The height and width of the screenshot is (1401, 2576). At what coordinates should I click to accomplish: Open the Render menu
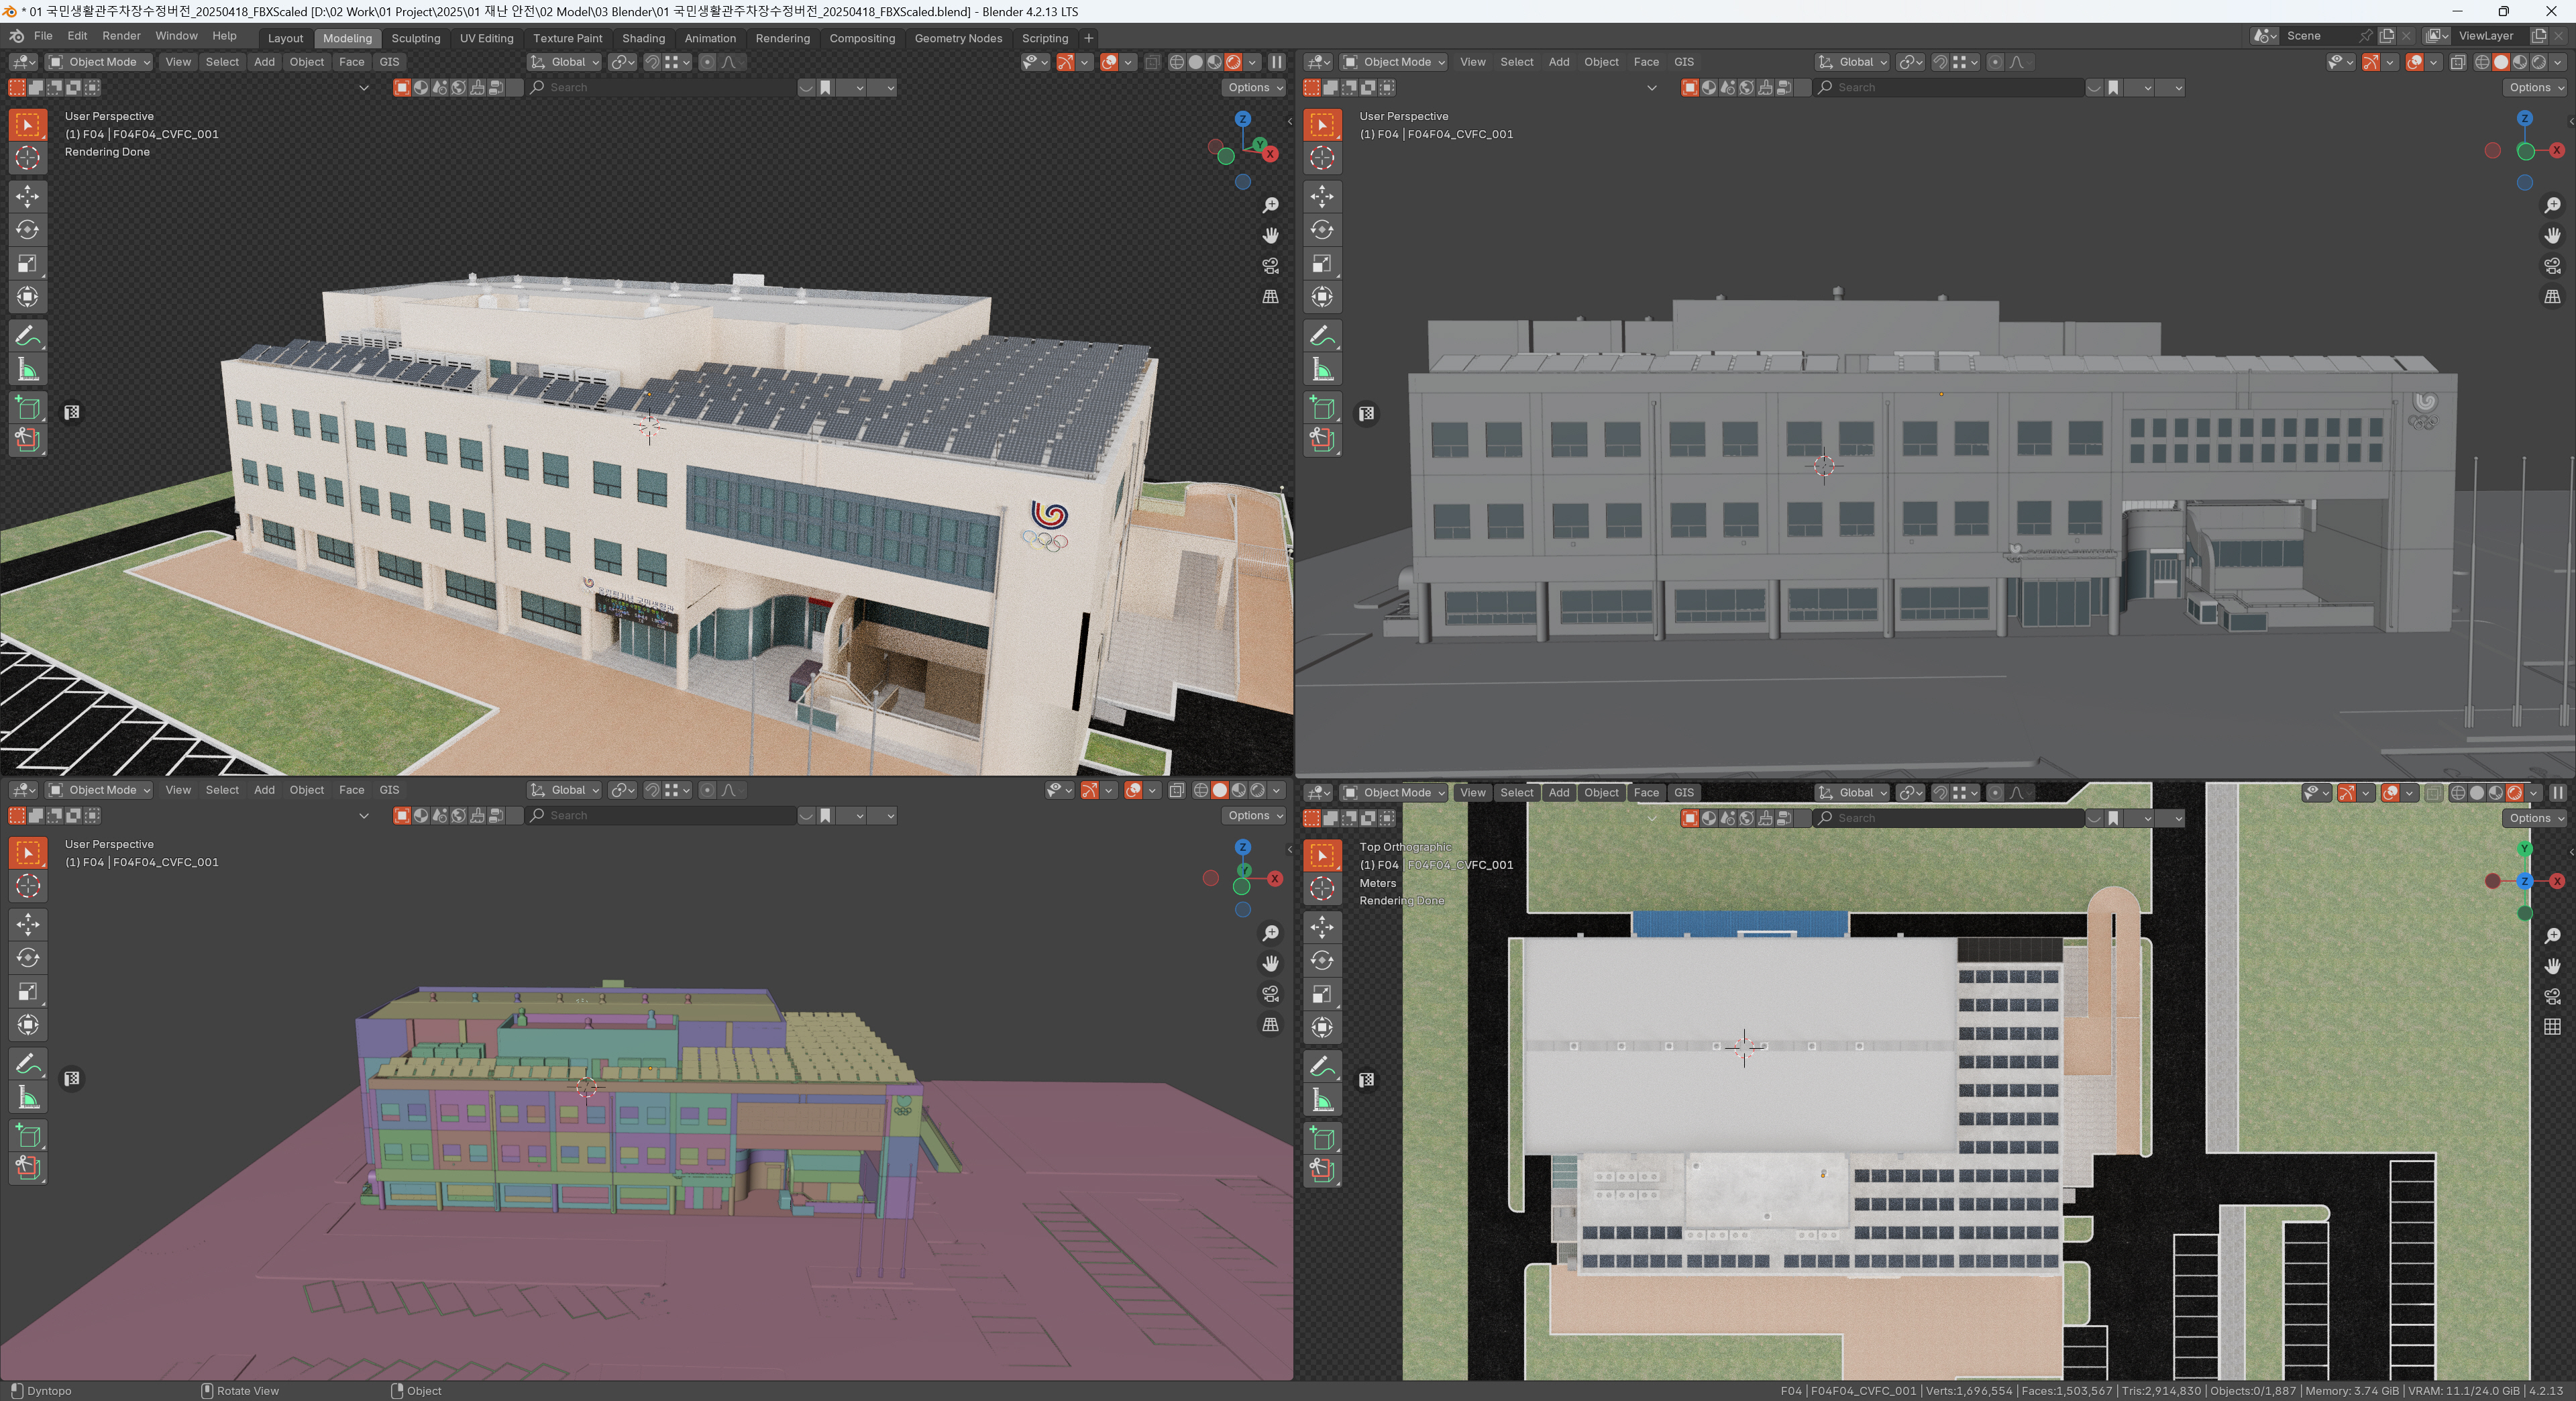click(x=121, y=36)
